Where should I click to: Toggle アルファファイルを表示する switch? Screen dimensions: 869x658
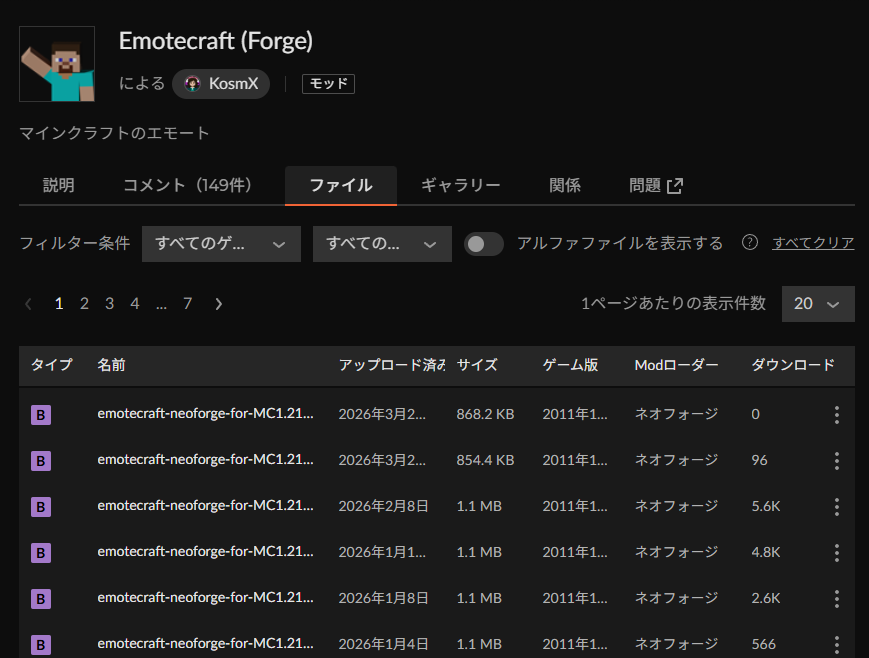(484, 244)
